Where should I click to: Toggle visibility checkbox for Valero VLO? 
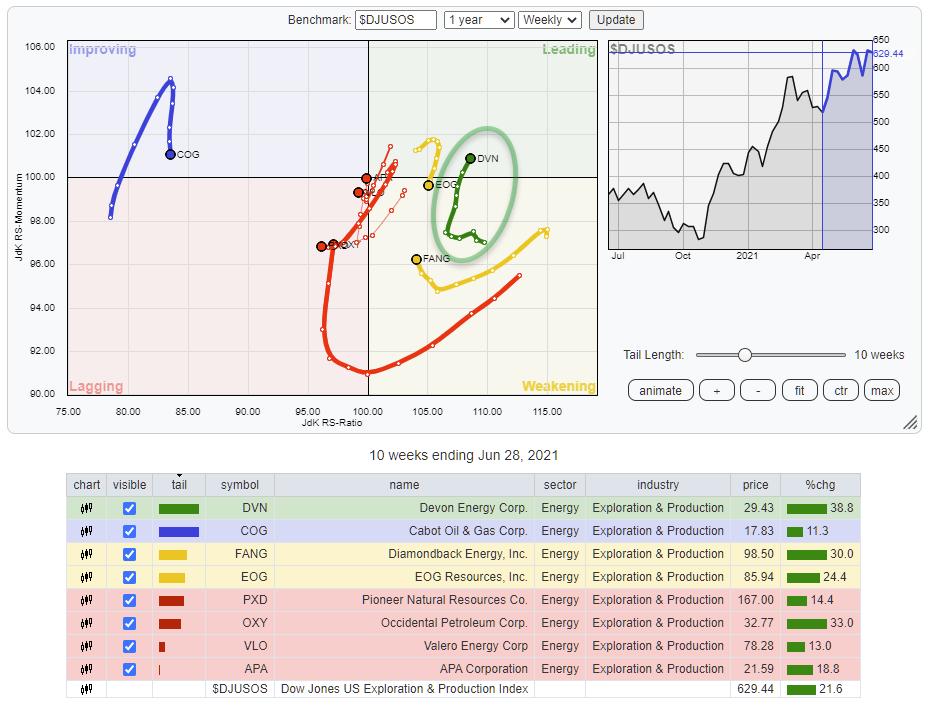point(129,646)
